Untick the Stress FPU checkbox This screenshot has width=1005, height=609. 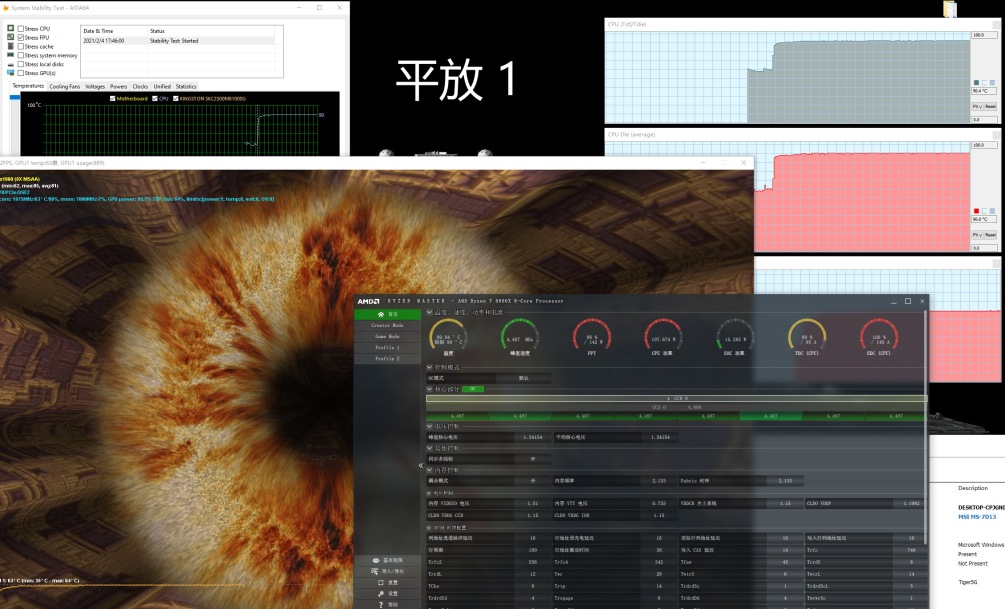pos(21,38)
